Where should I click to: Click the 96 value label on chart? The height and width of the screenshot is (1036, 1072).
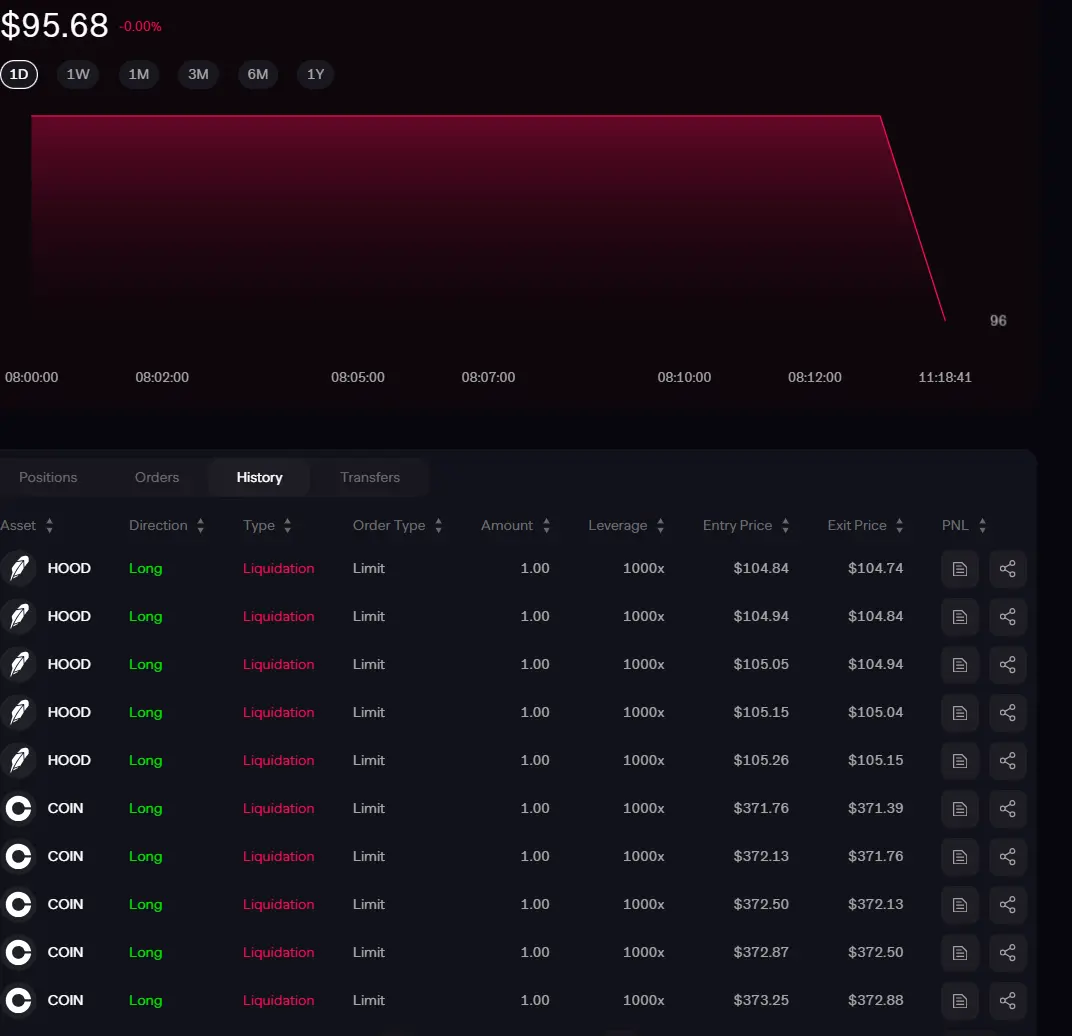(998, 321)
